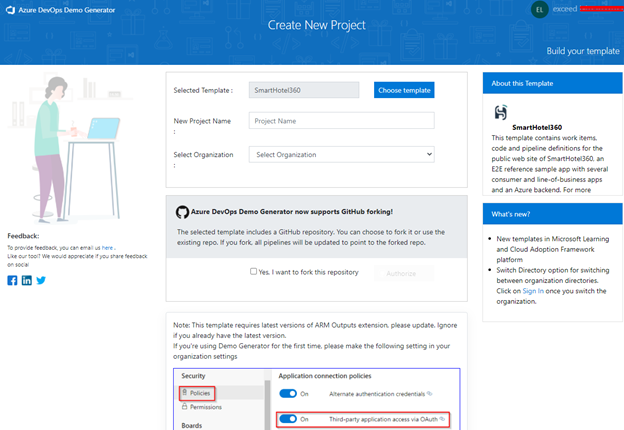
Task: Click info icon after Third-party application access
Action: pos(442,419)
